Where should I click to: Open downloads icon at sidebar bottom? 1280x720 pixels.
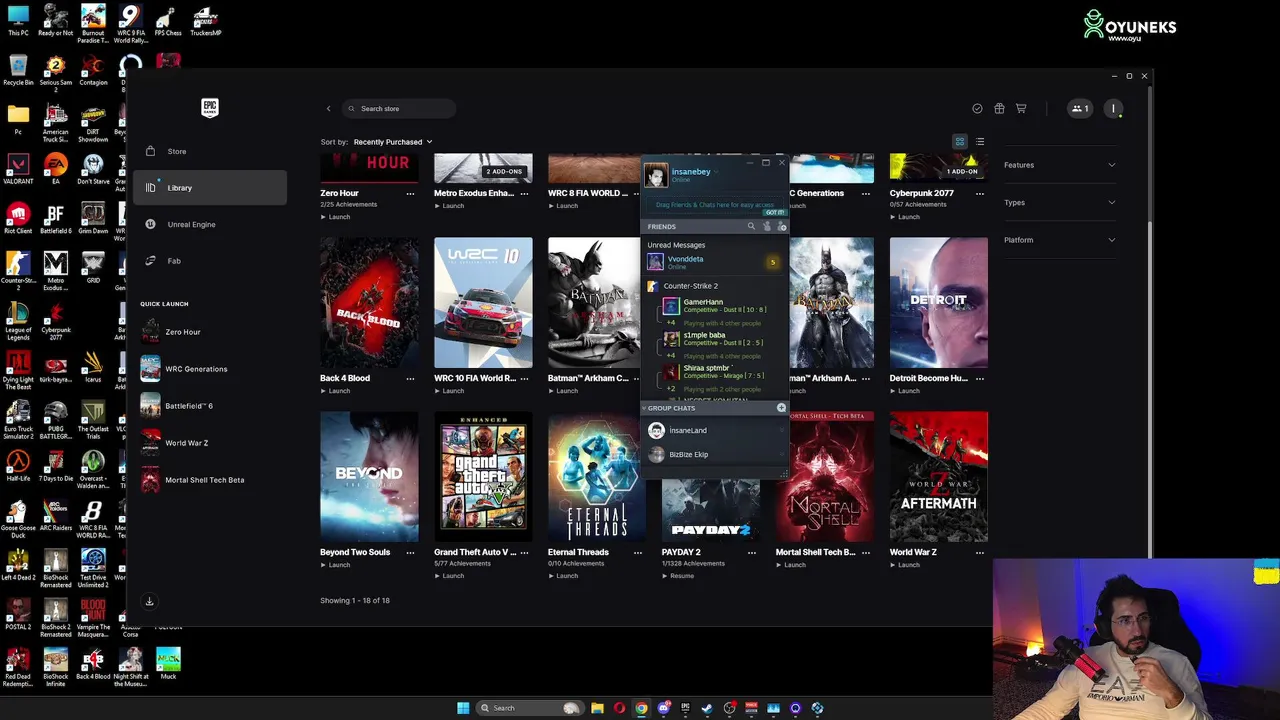pyautogui.click(x=149, y=601)
